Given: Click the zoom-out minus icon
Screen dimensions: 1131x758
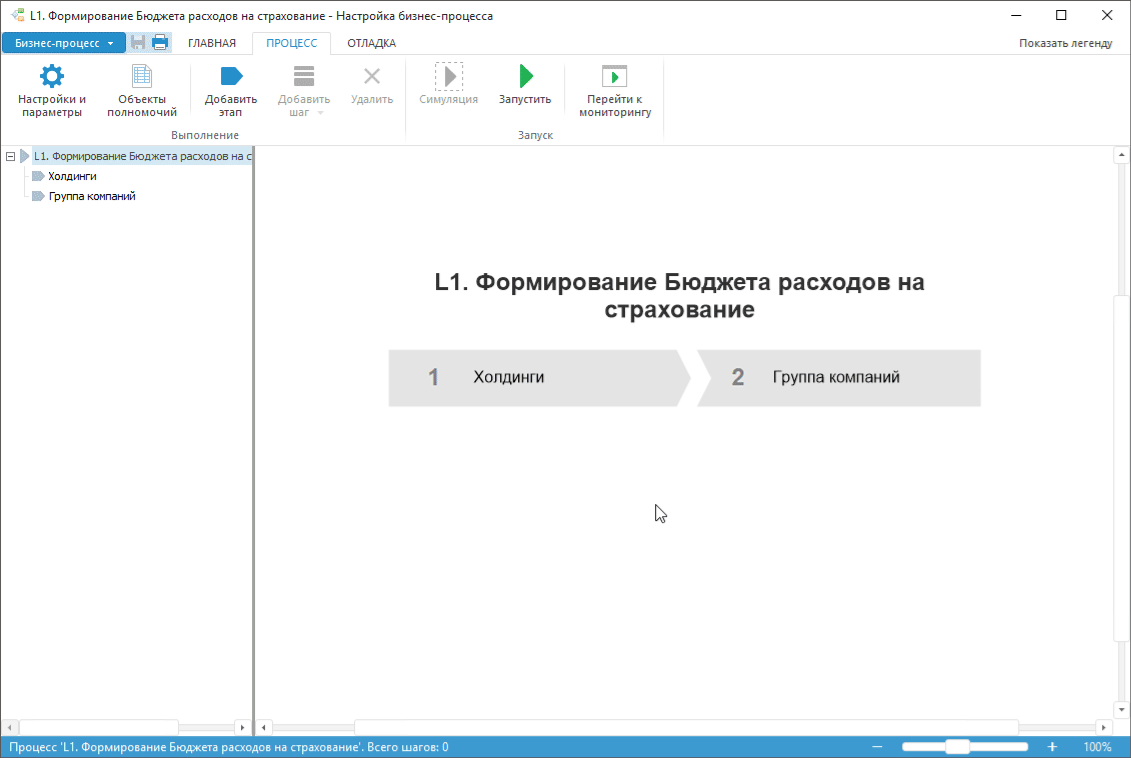Looking at the screenshot, I should (x=877, y=747).
